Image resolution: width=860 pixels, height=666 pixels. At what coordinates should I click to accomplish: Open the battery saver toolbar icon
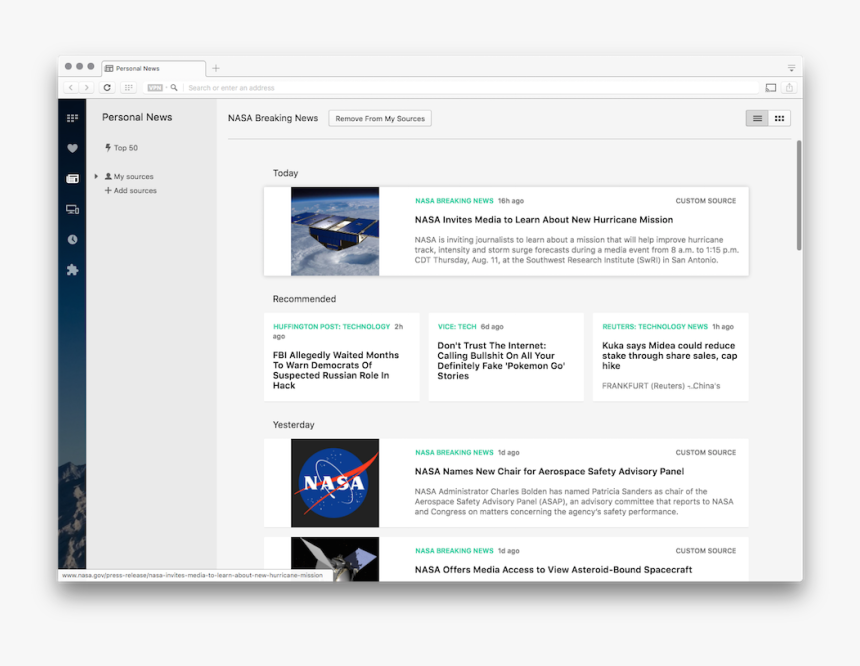[771, 88]
